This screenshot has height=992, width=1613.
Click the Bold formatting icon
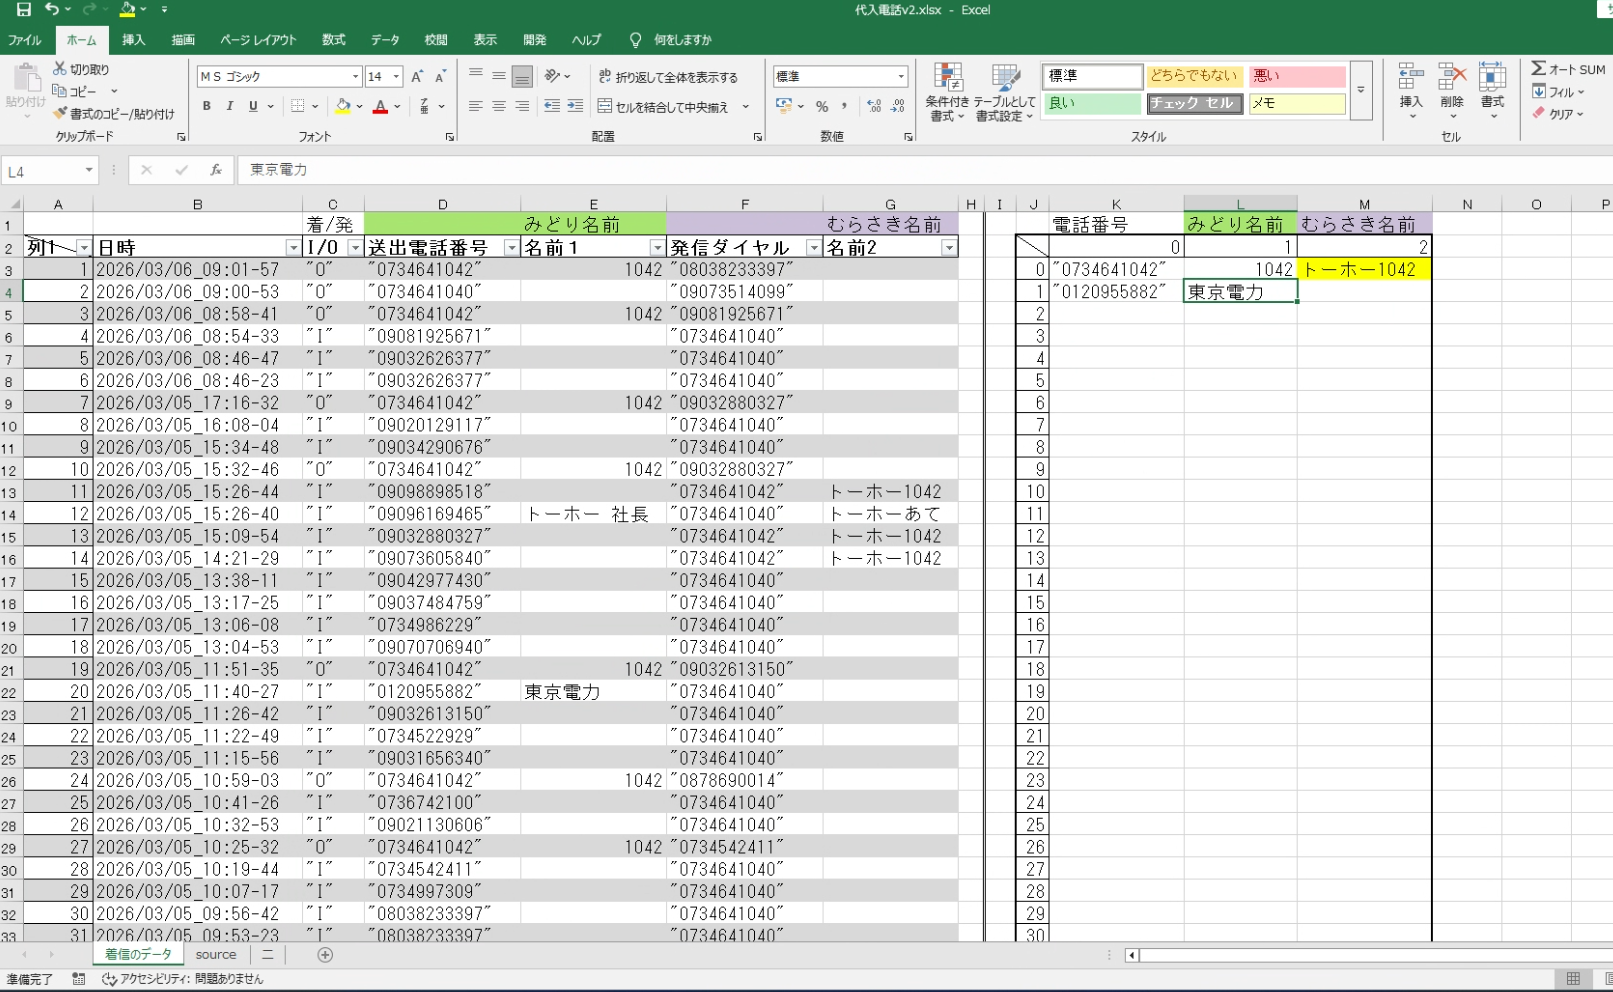[x=207, y=106]
